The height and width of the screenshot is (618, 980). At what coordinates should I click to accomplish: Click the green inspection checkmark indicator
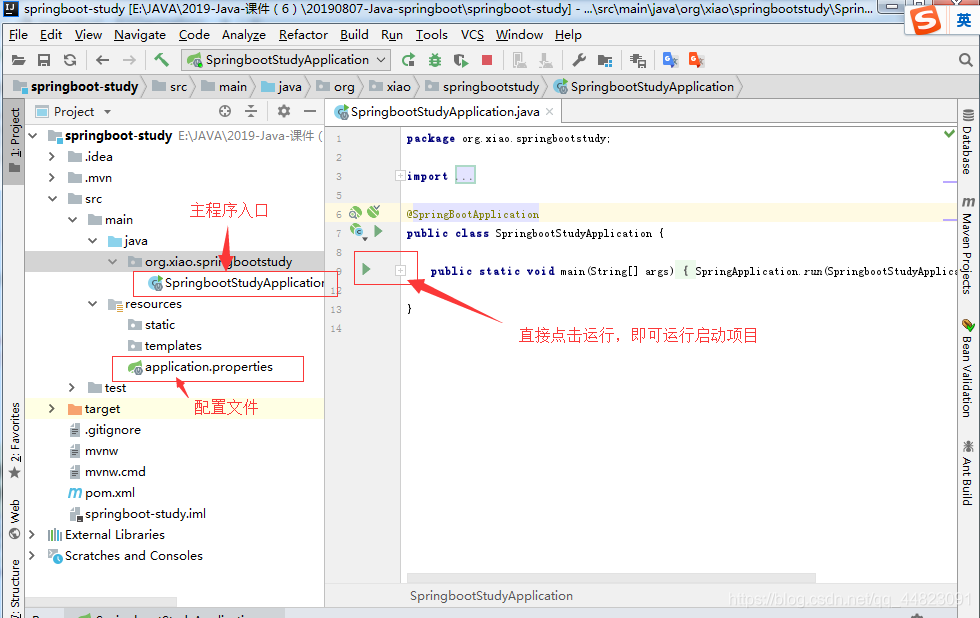[949, 133]
